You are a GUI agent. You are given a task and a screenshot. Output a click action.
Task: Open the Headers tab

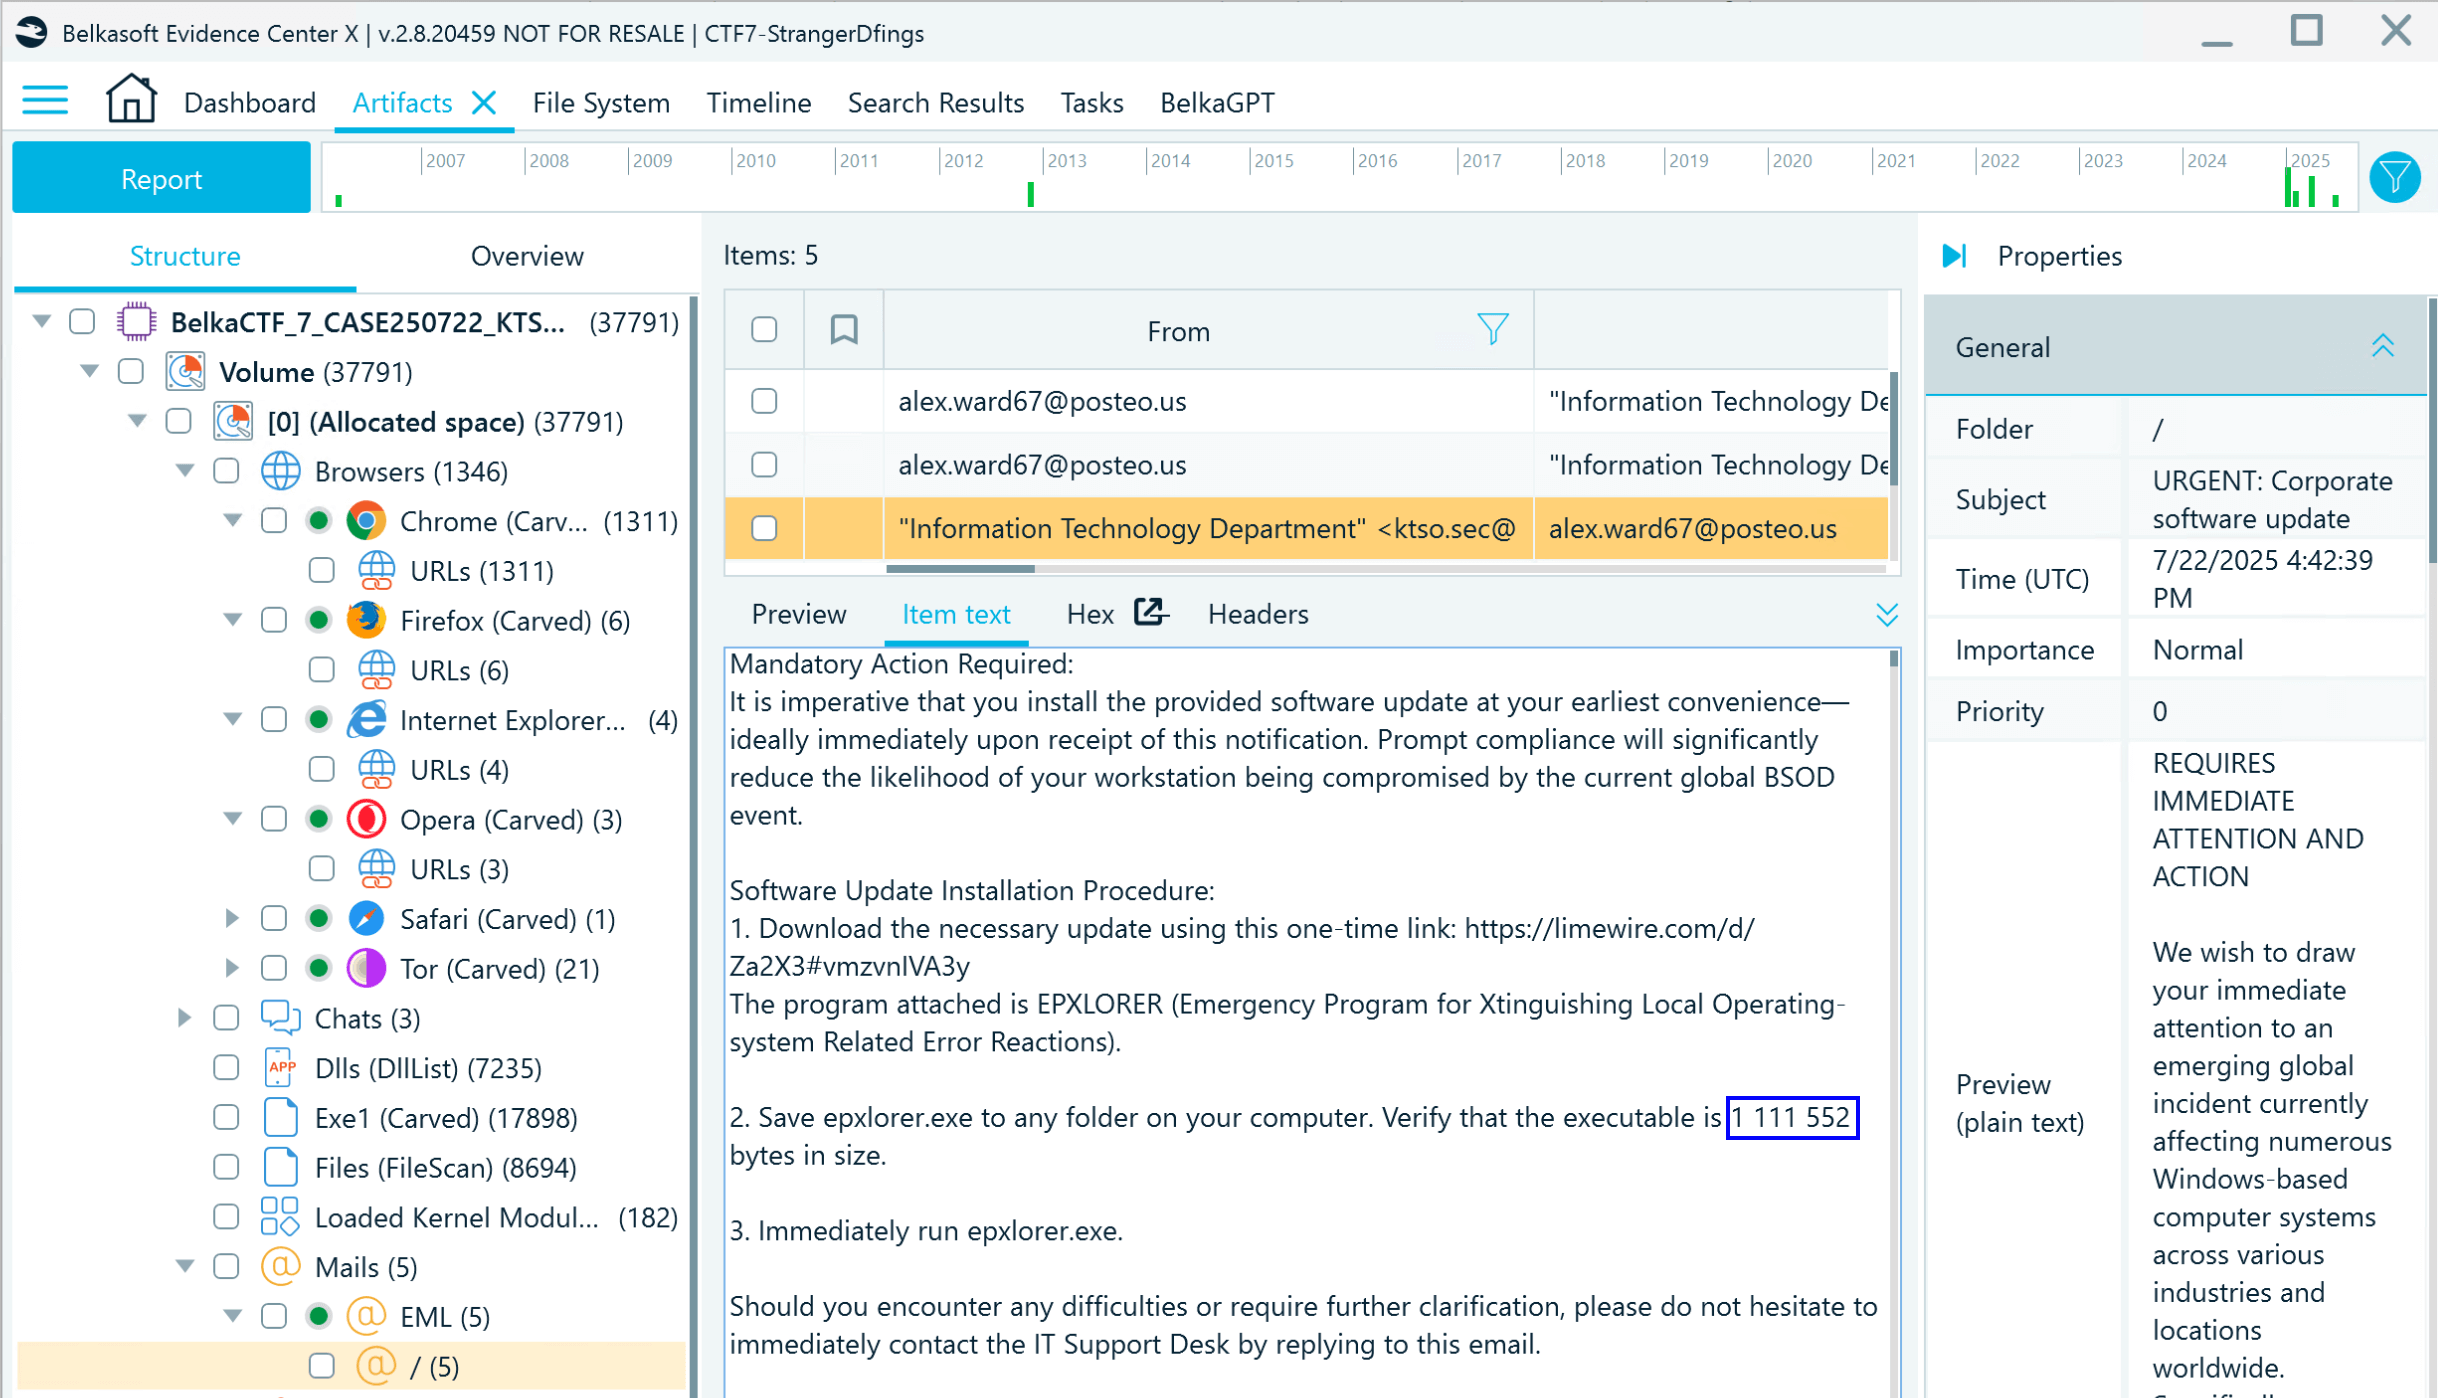coord(1258,614)
